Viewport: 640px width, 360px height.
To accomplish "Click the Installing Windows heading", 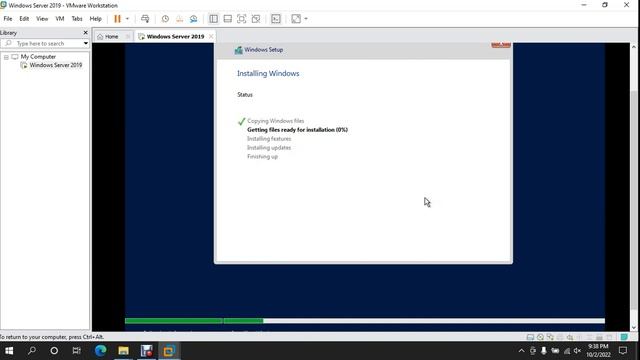I will click(x=268, y=73).
